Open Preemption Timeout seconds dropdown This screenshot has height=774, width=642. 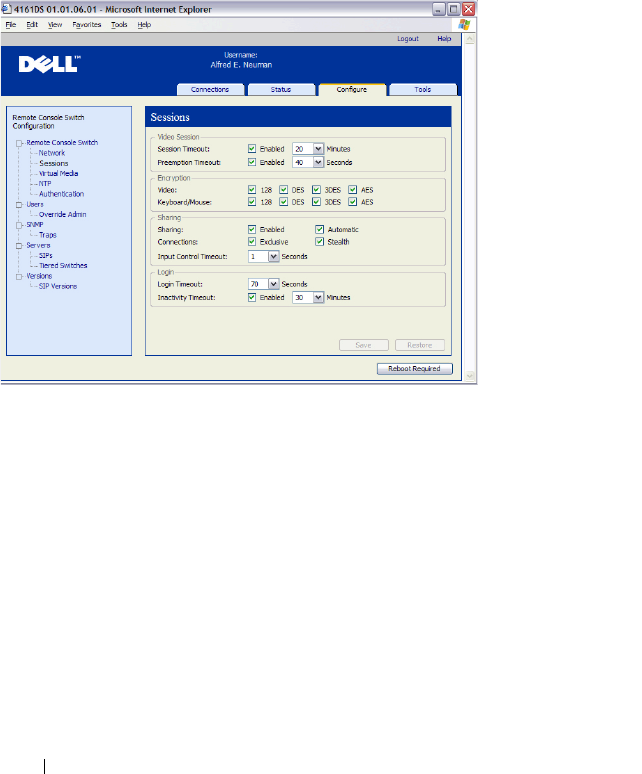click(x=318, y=162)
